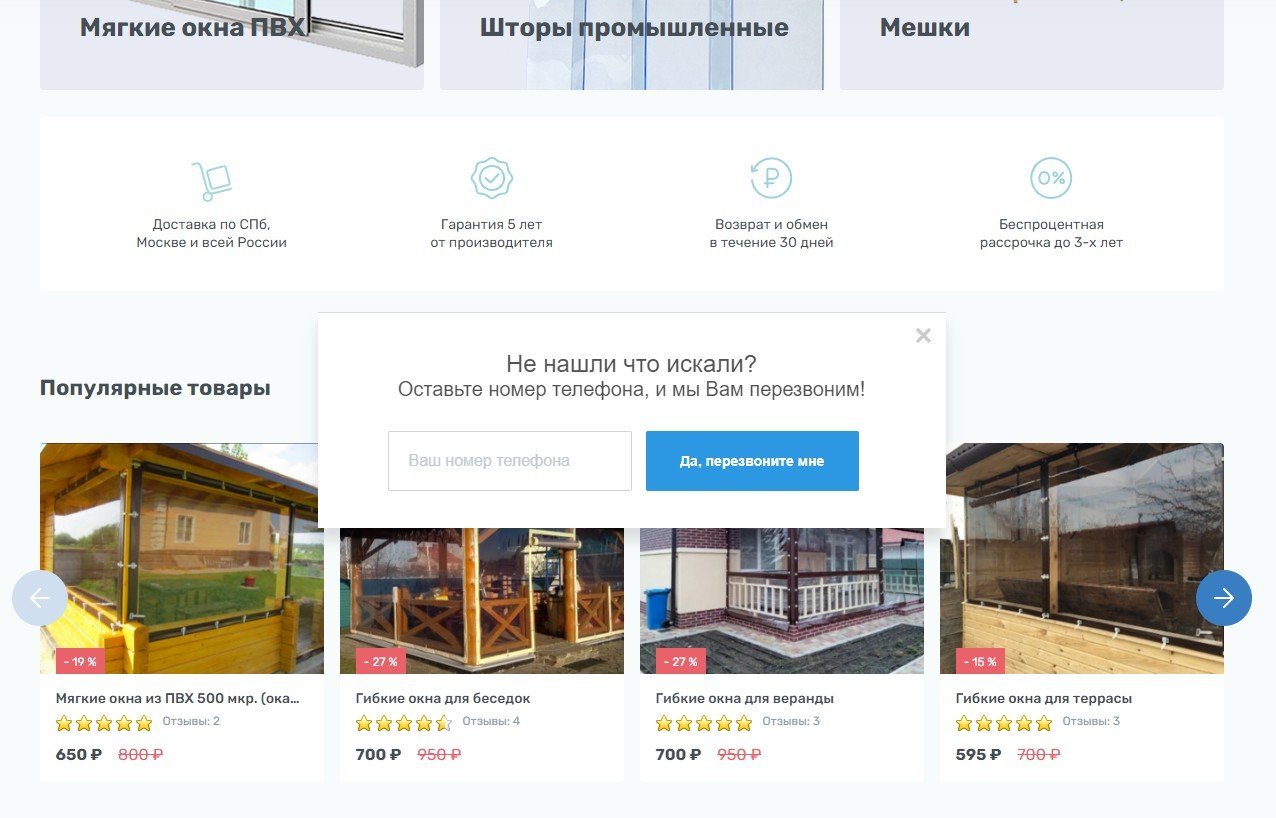Click the ruble return and exchange icon
The image size is (1276, 818).
coord(771,178)
